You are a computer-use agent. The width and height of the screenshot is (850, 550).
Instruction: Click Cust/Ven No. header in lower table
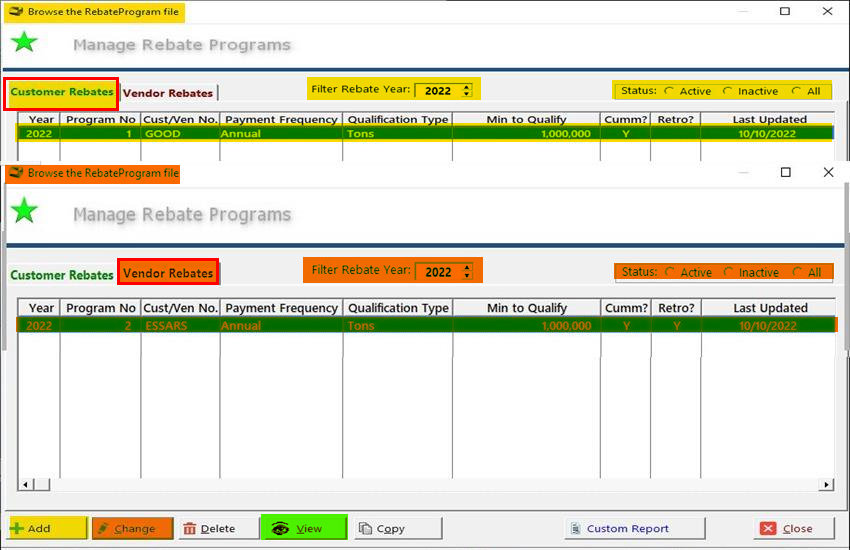[x=181, y=308]
